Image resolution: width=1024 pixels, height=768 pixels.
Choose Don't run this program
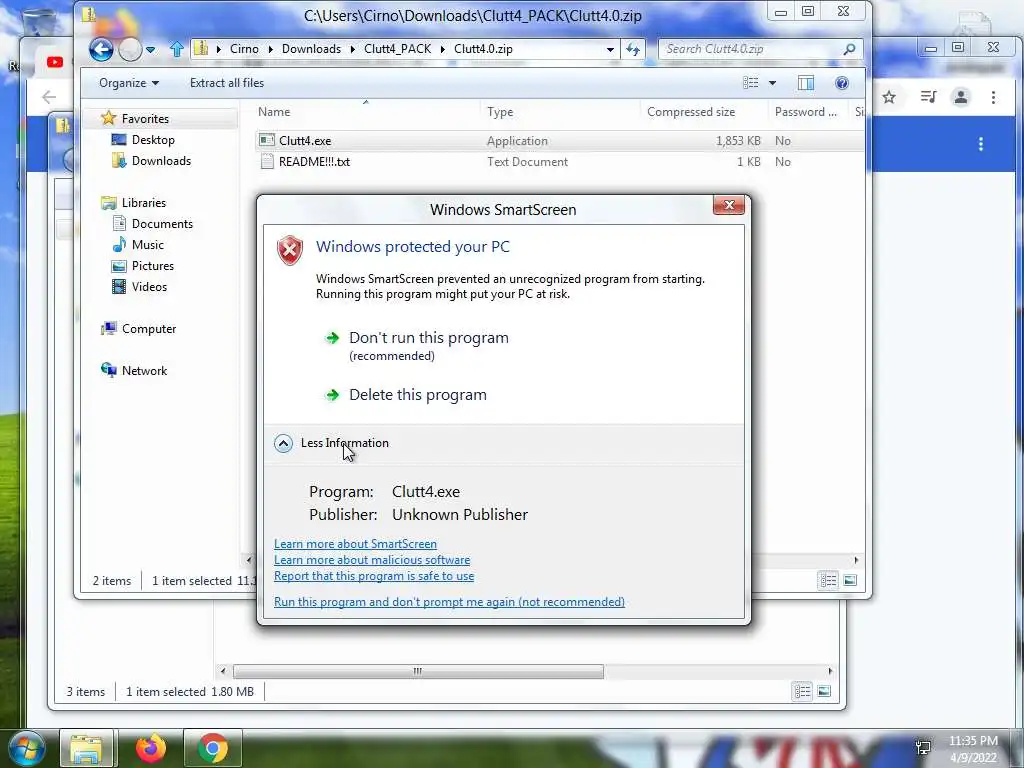coord(428,338)
